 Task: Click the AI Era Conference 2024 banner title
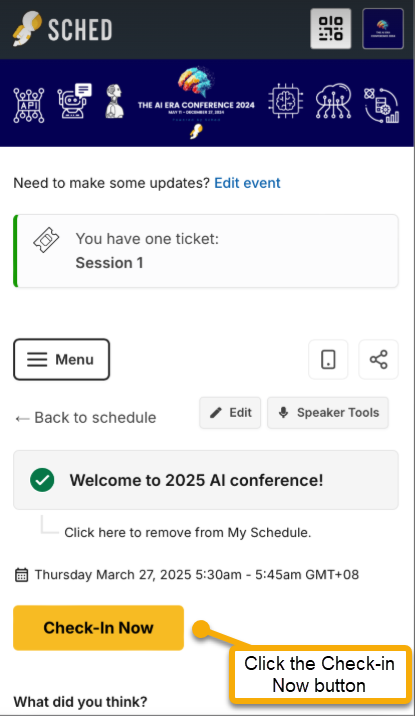pyautogui.click(x=196, y=105)
